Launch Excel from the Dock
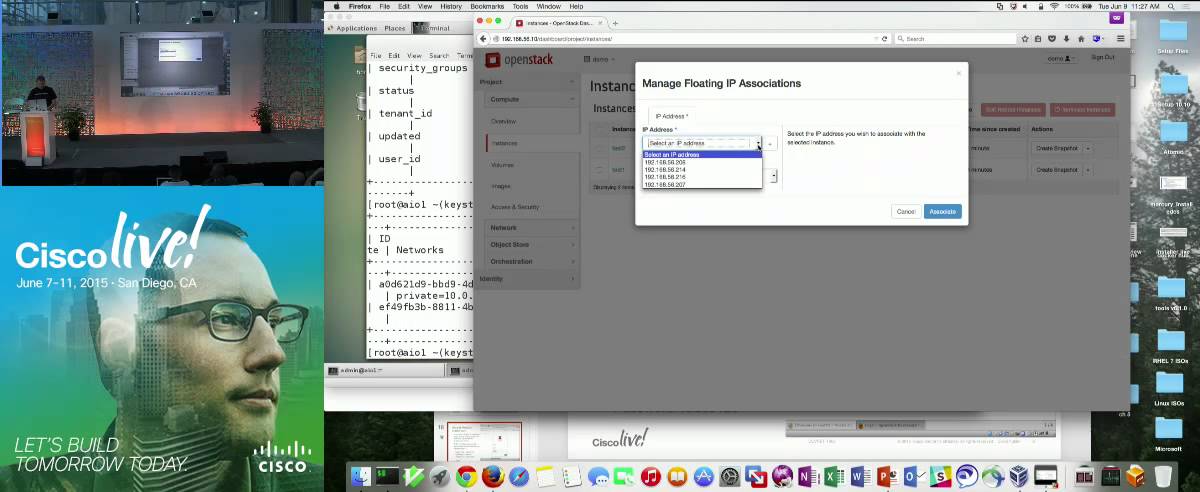1200x492 pixels. 833,476
